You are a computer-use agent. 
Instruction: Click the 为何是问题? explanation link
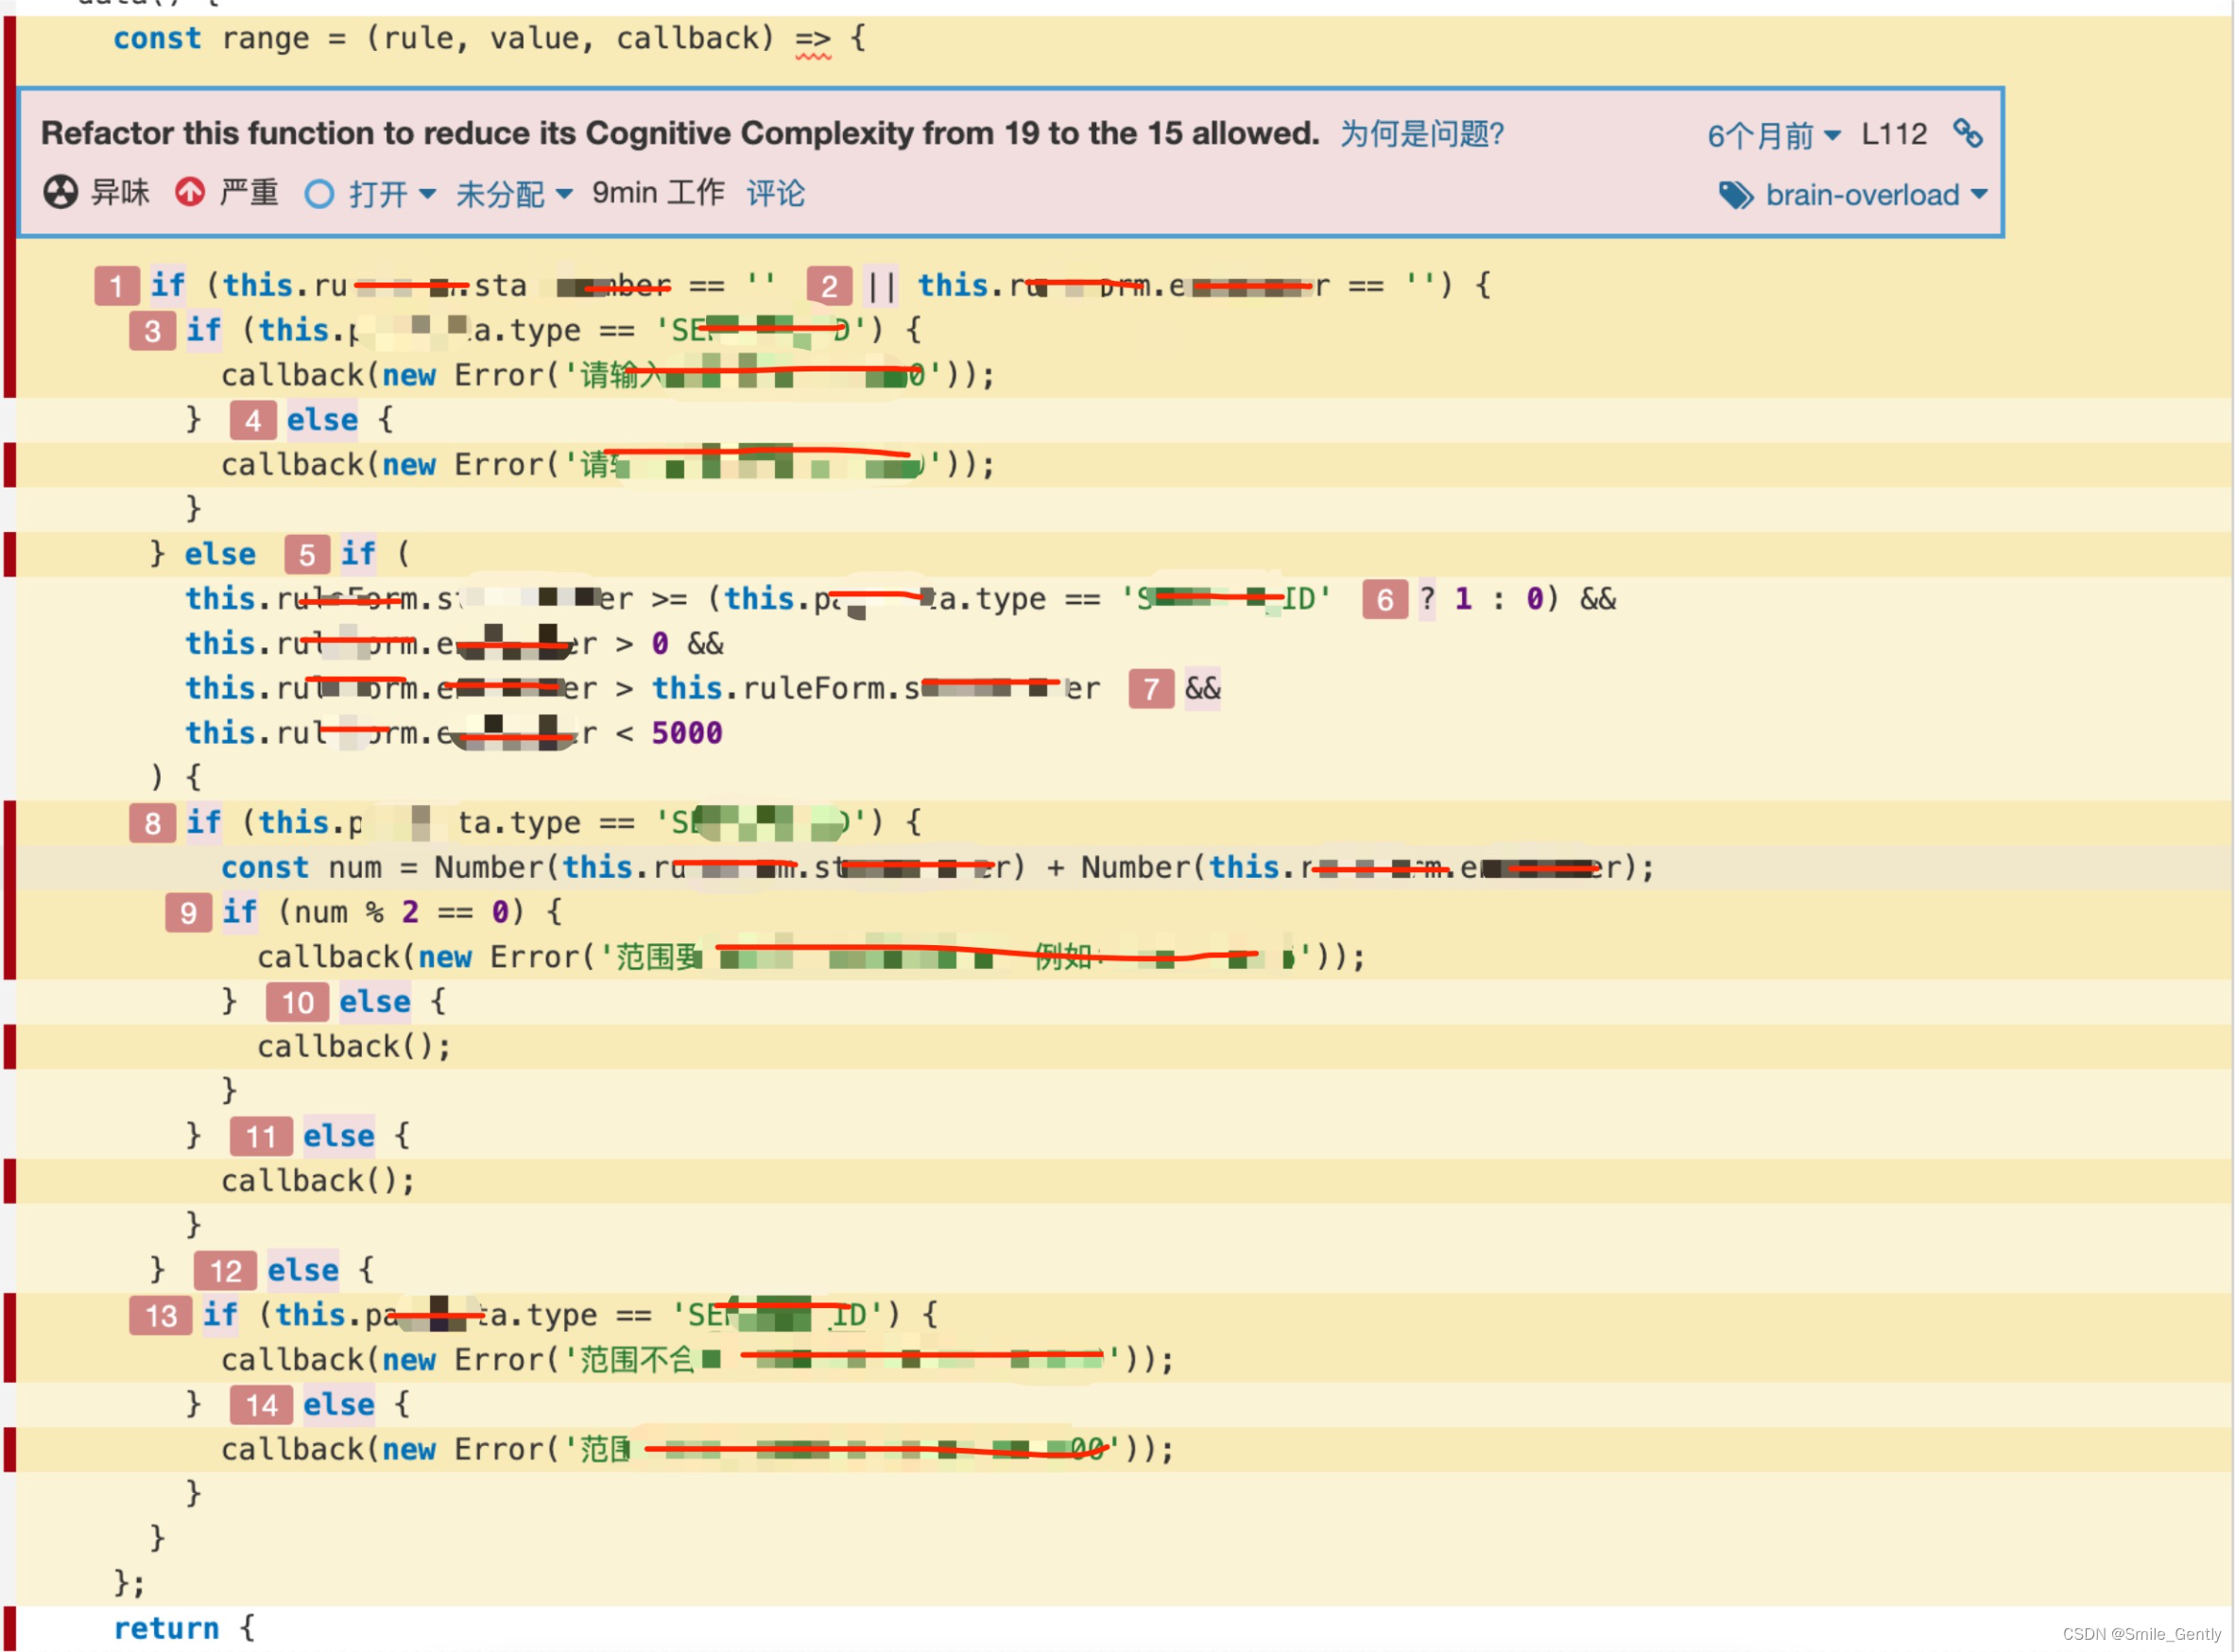1421,133
